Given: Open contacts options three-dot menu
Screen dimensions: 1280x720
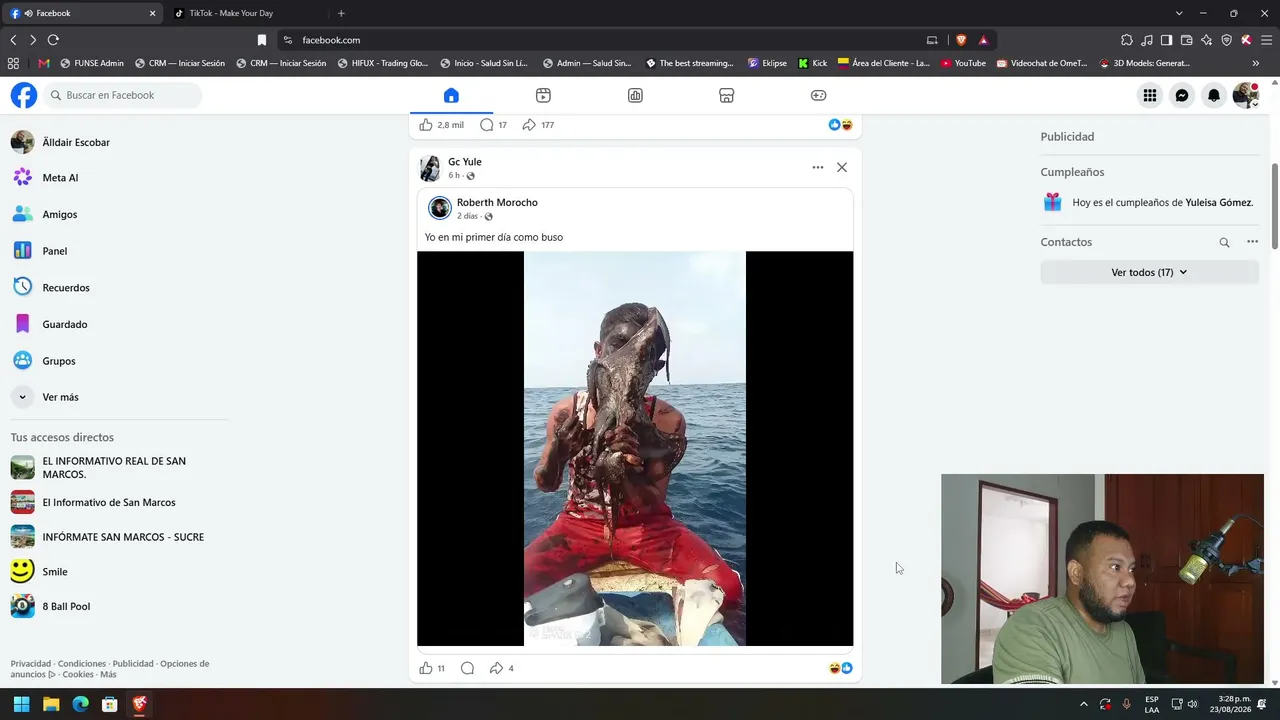Looking at the screenshot, I should pyautogui.click(x=1252, y=242).
